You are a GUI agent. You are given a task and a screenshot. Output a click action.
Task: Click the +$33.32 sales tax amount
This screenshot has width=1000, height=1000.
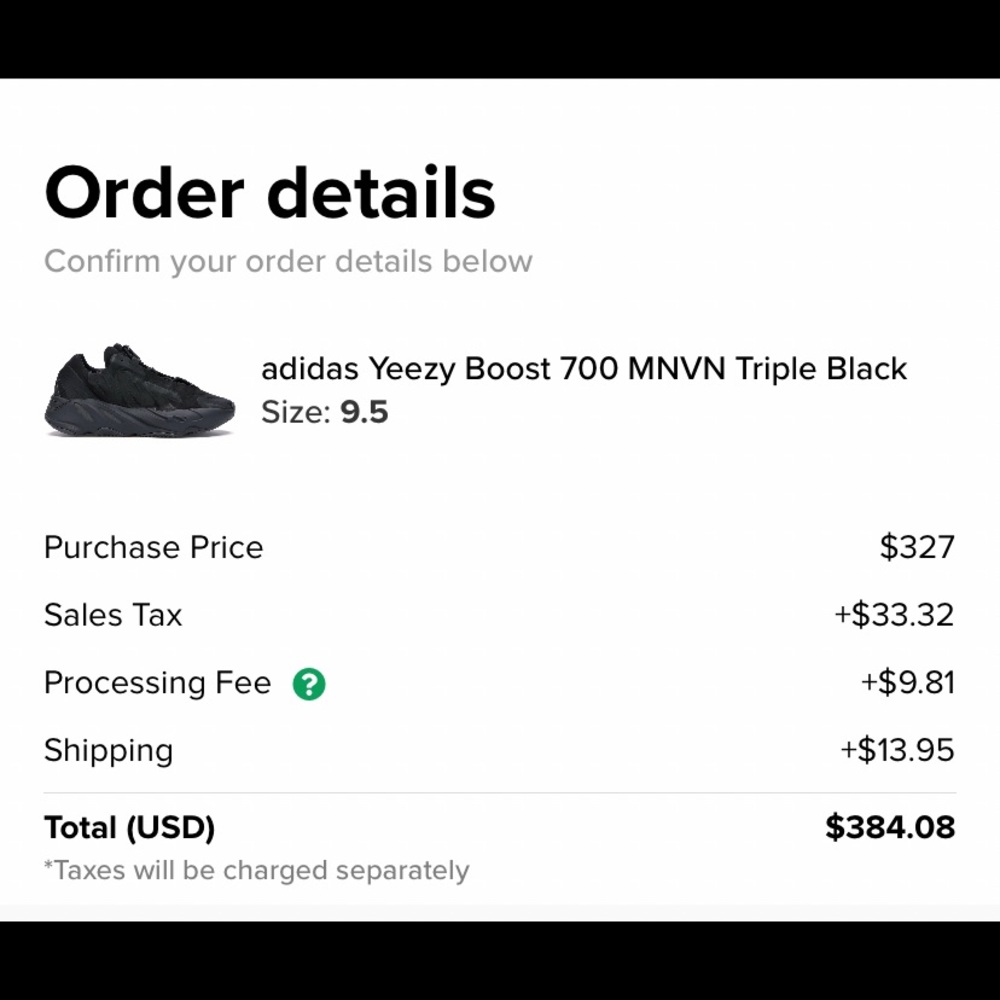(x=892, y=615)
